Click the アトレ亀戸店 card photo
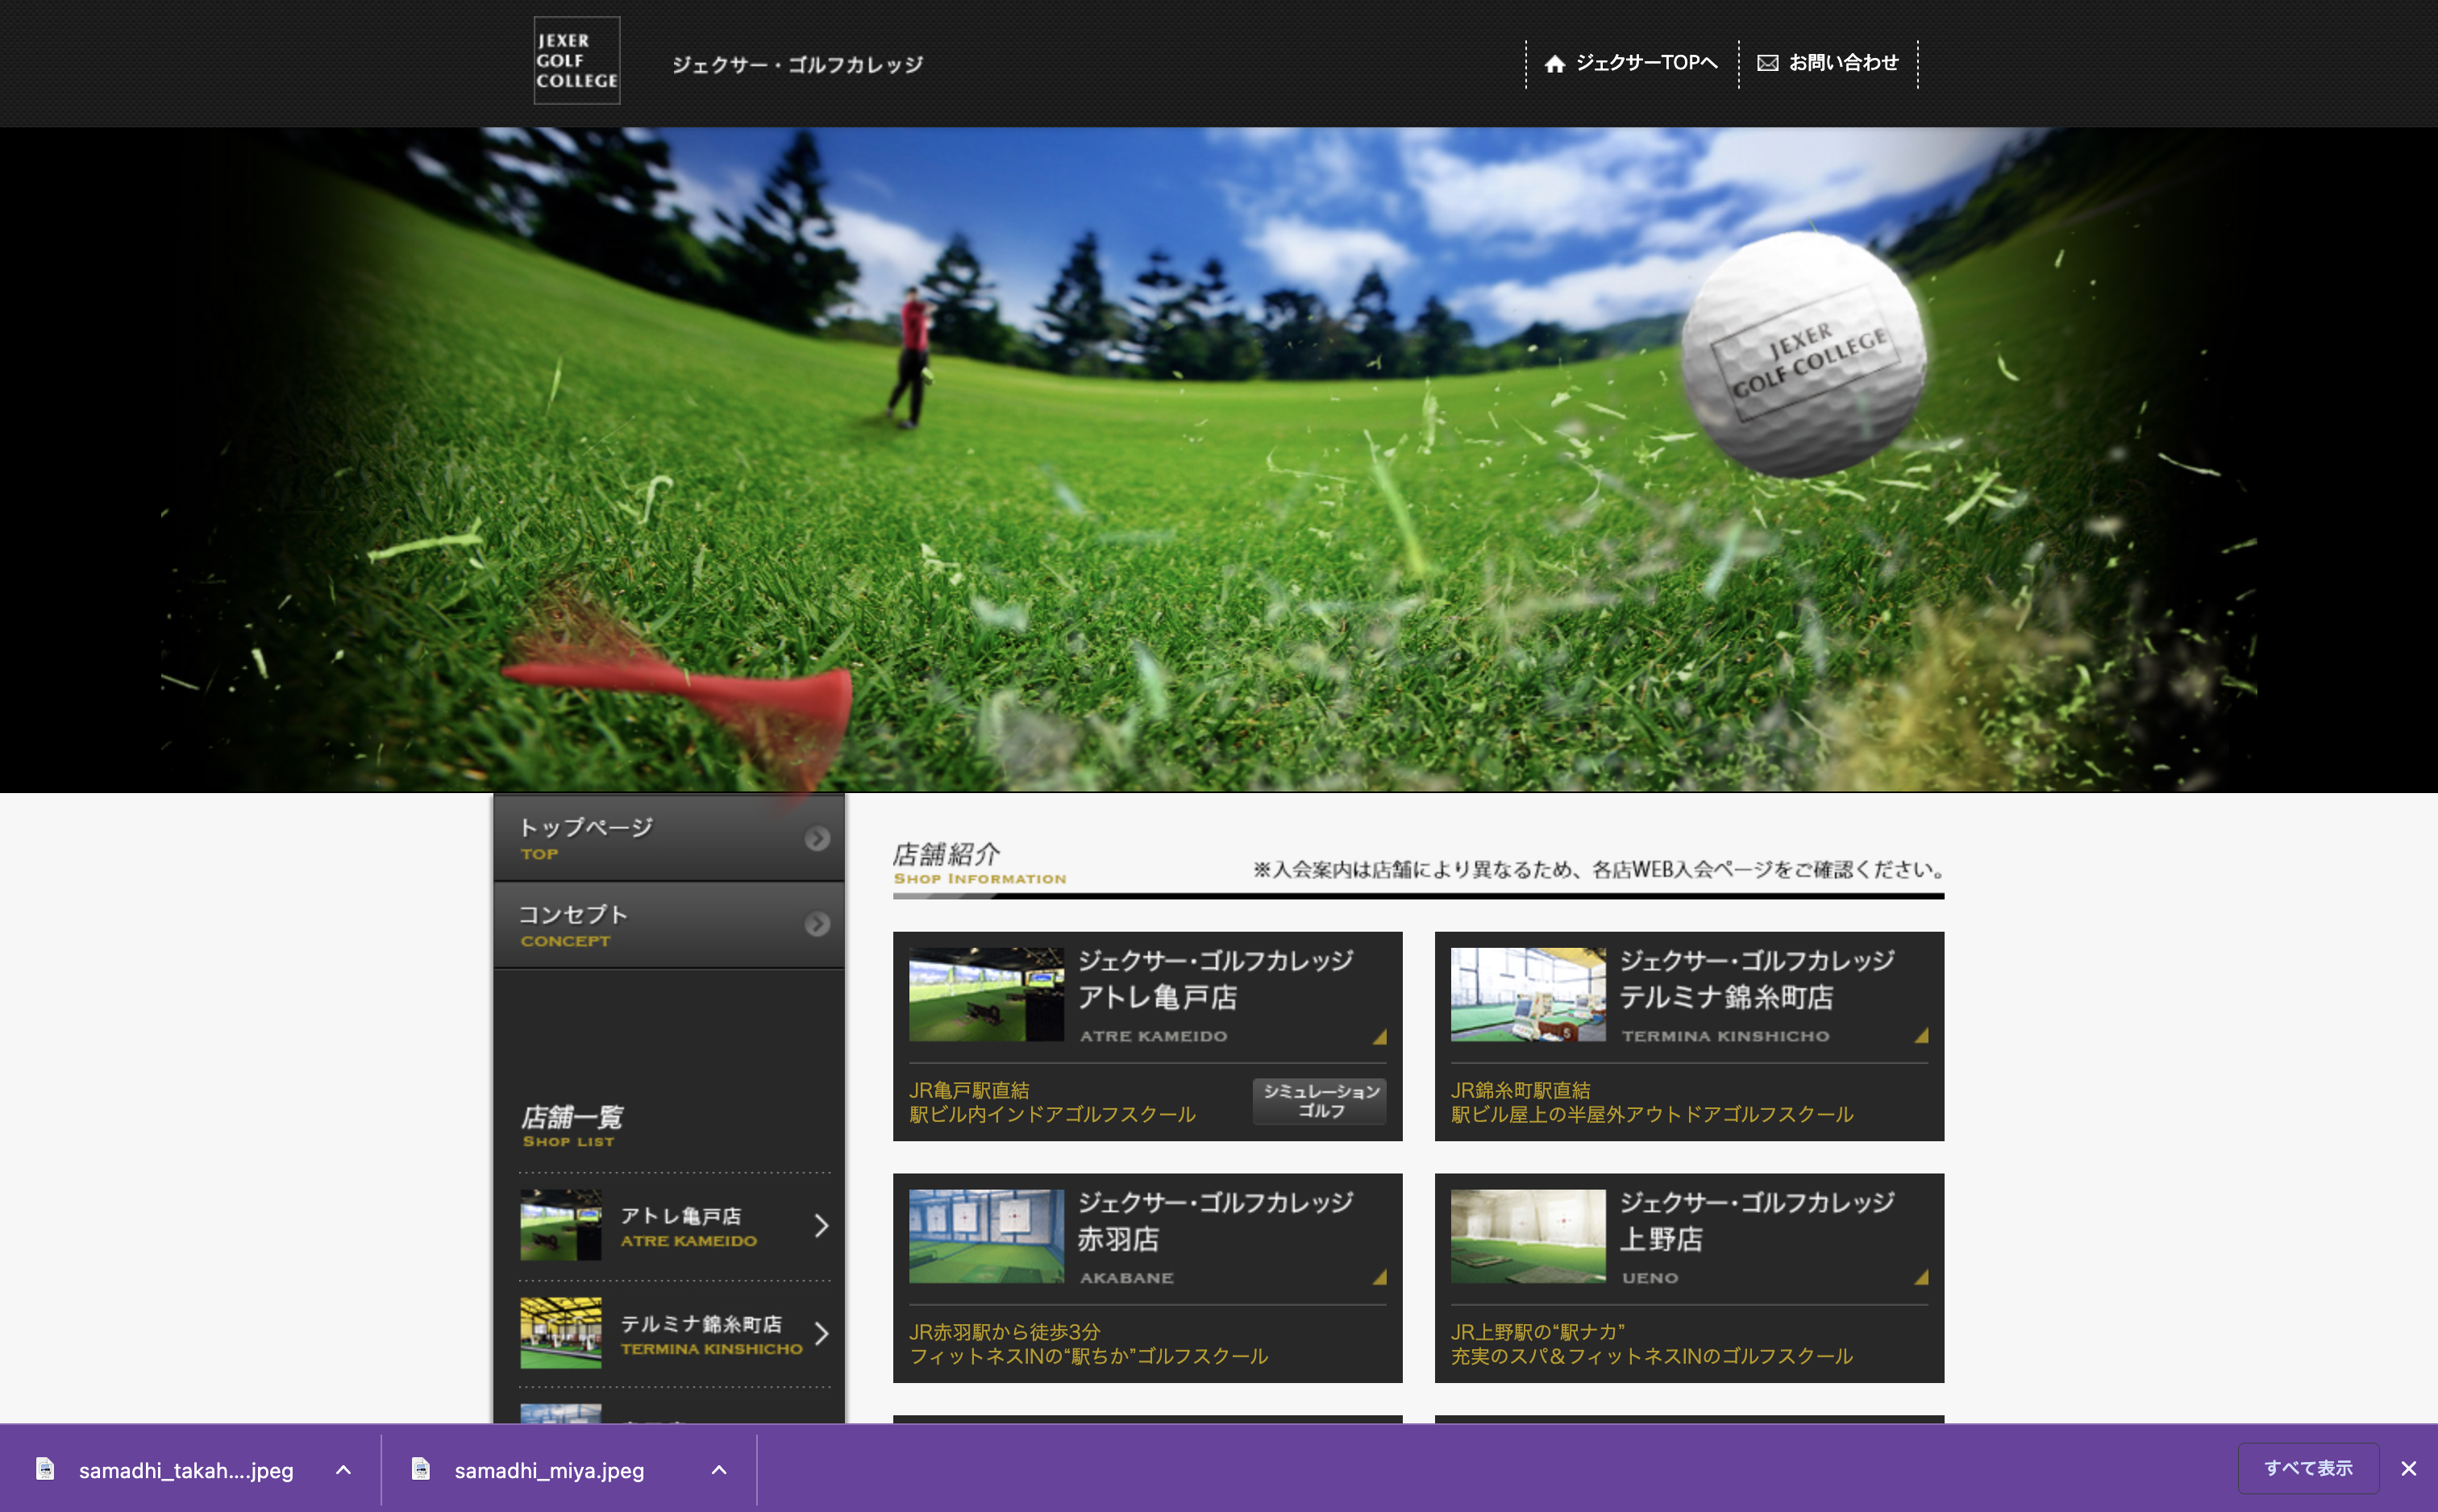The width and height of the screenshot is (2438, 1512). click(x=986, y=995)
